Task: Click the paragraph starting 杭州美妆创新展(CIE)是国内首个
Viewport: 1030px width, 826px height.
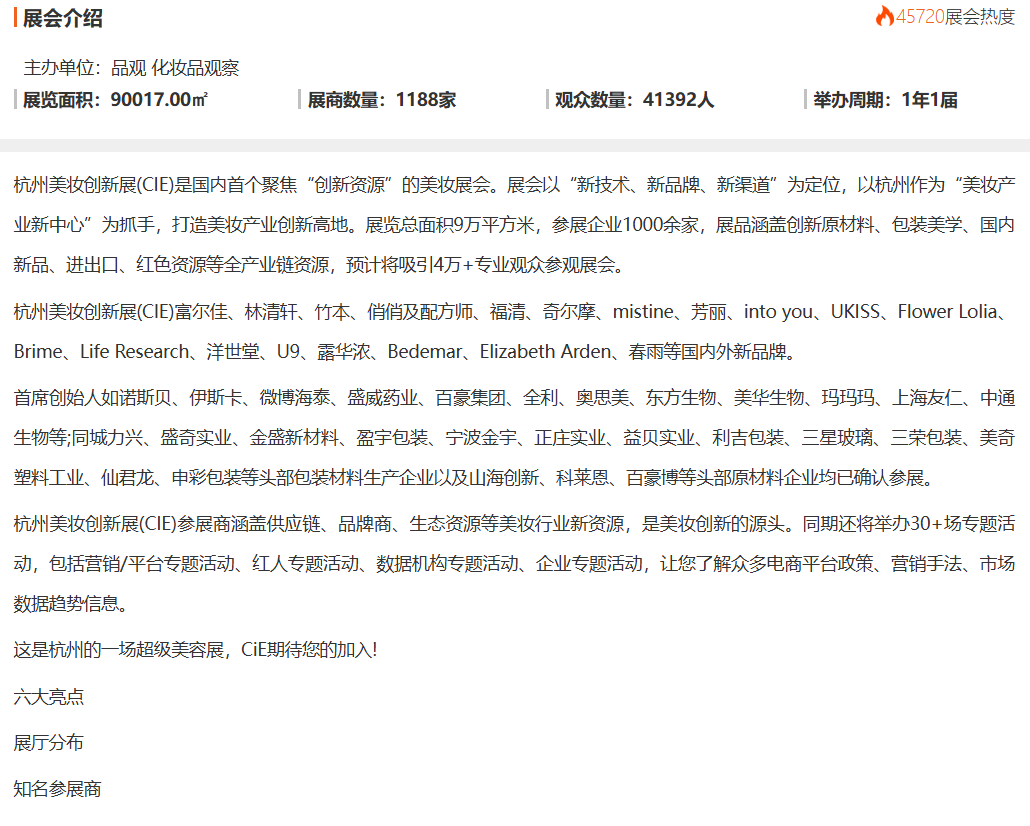Action: tap(514, 225)
